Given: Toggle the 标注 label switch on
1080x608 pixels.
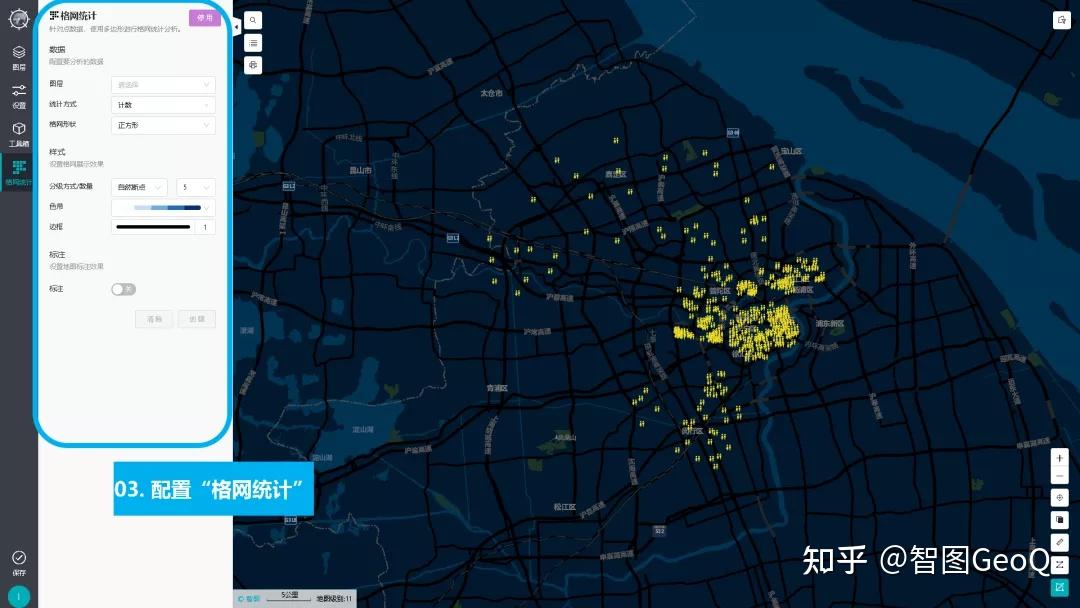Looking at the screenshot, I should (x=123, y=289).
